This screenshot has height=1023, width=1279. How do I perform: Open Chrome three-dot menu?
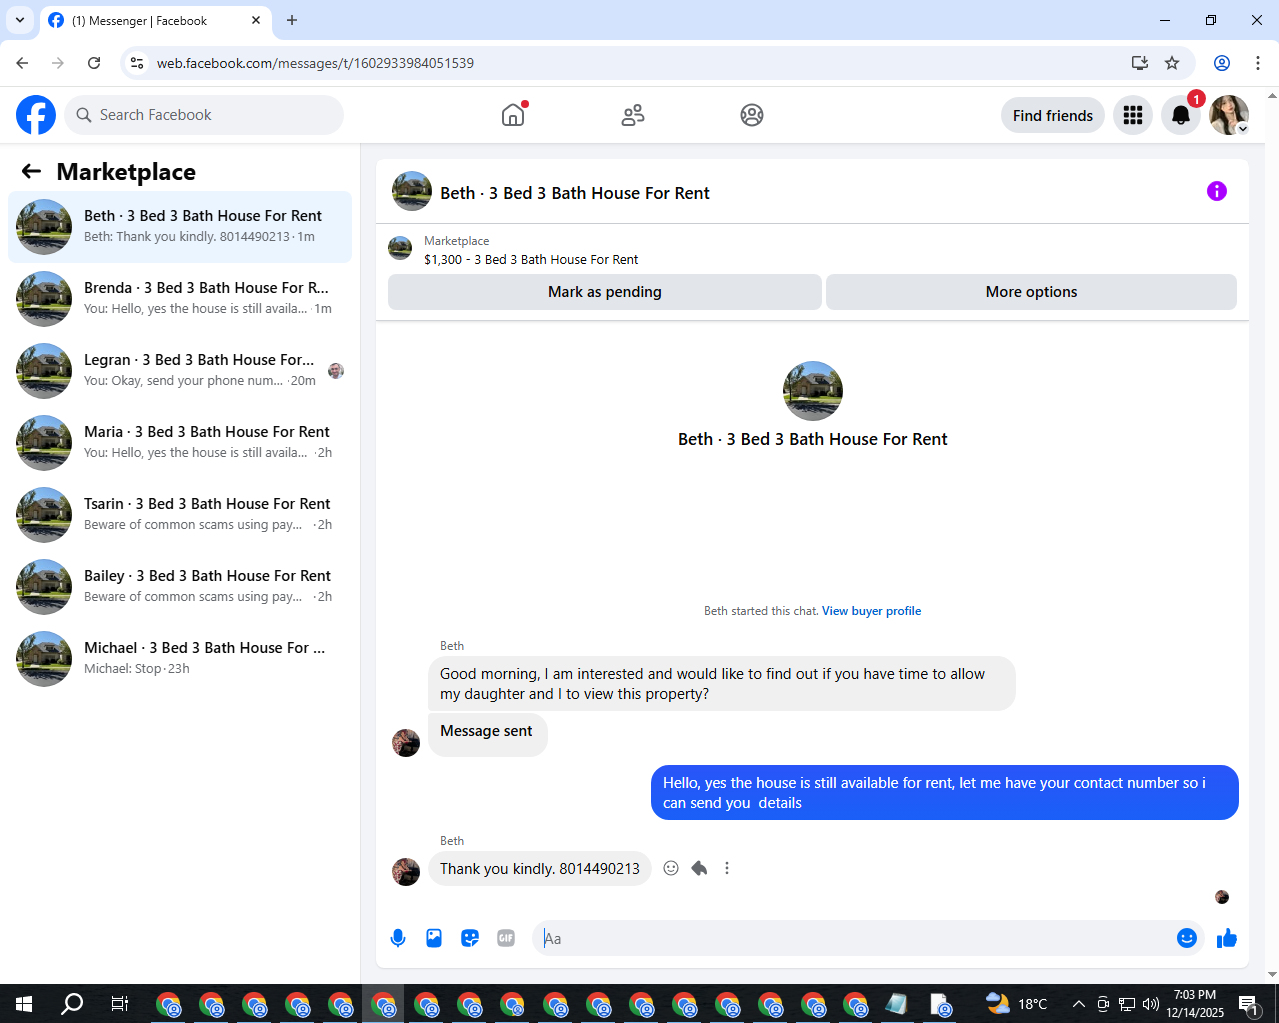pyautogui.click(x=1258, y=63)
